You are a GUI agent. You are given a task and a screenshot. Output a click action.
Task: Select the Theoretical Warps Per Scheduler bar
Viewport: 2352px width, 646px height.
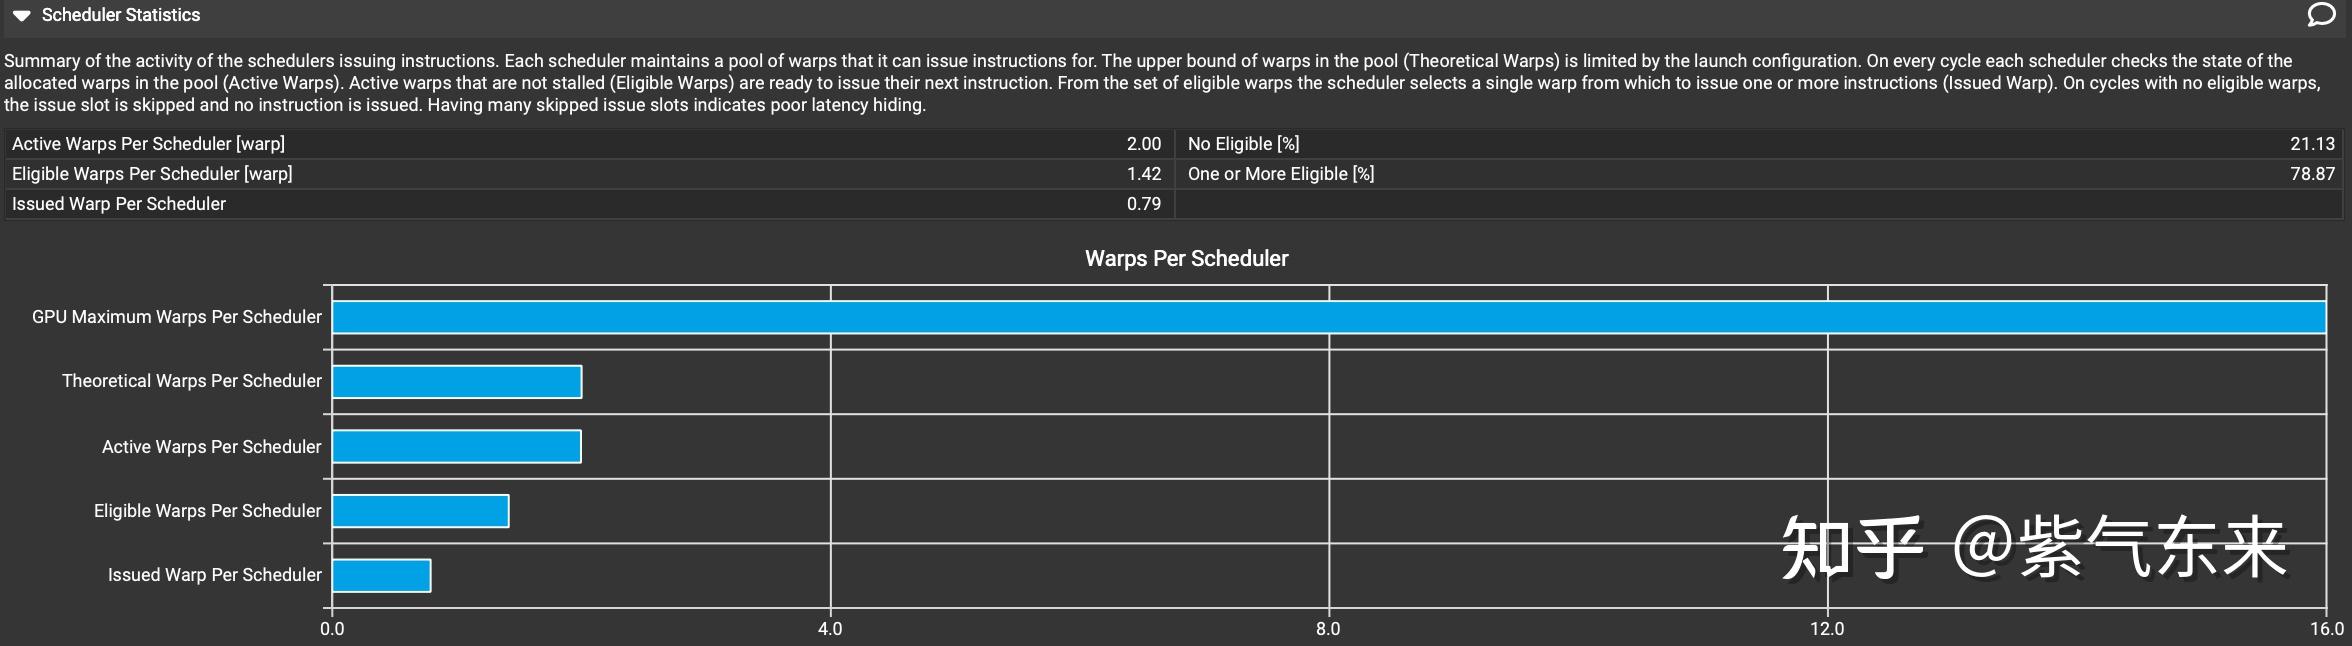(455, 380)
